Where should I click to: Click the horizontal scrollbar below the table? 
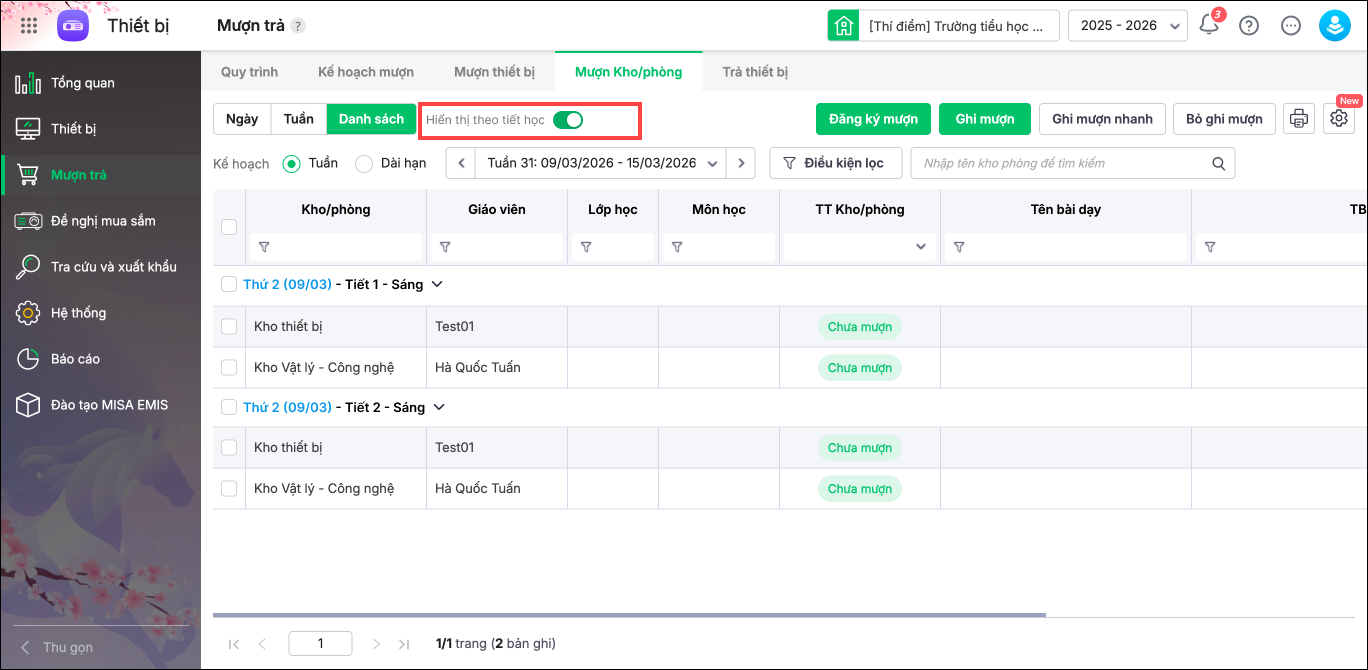(629, 615)
